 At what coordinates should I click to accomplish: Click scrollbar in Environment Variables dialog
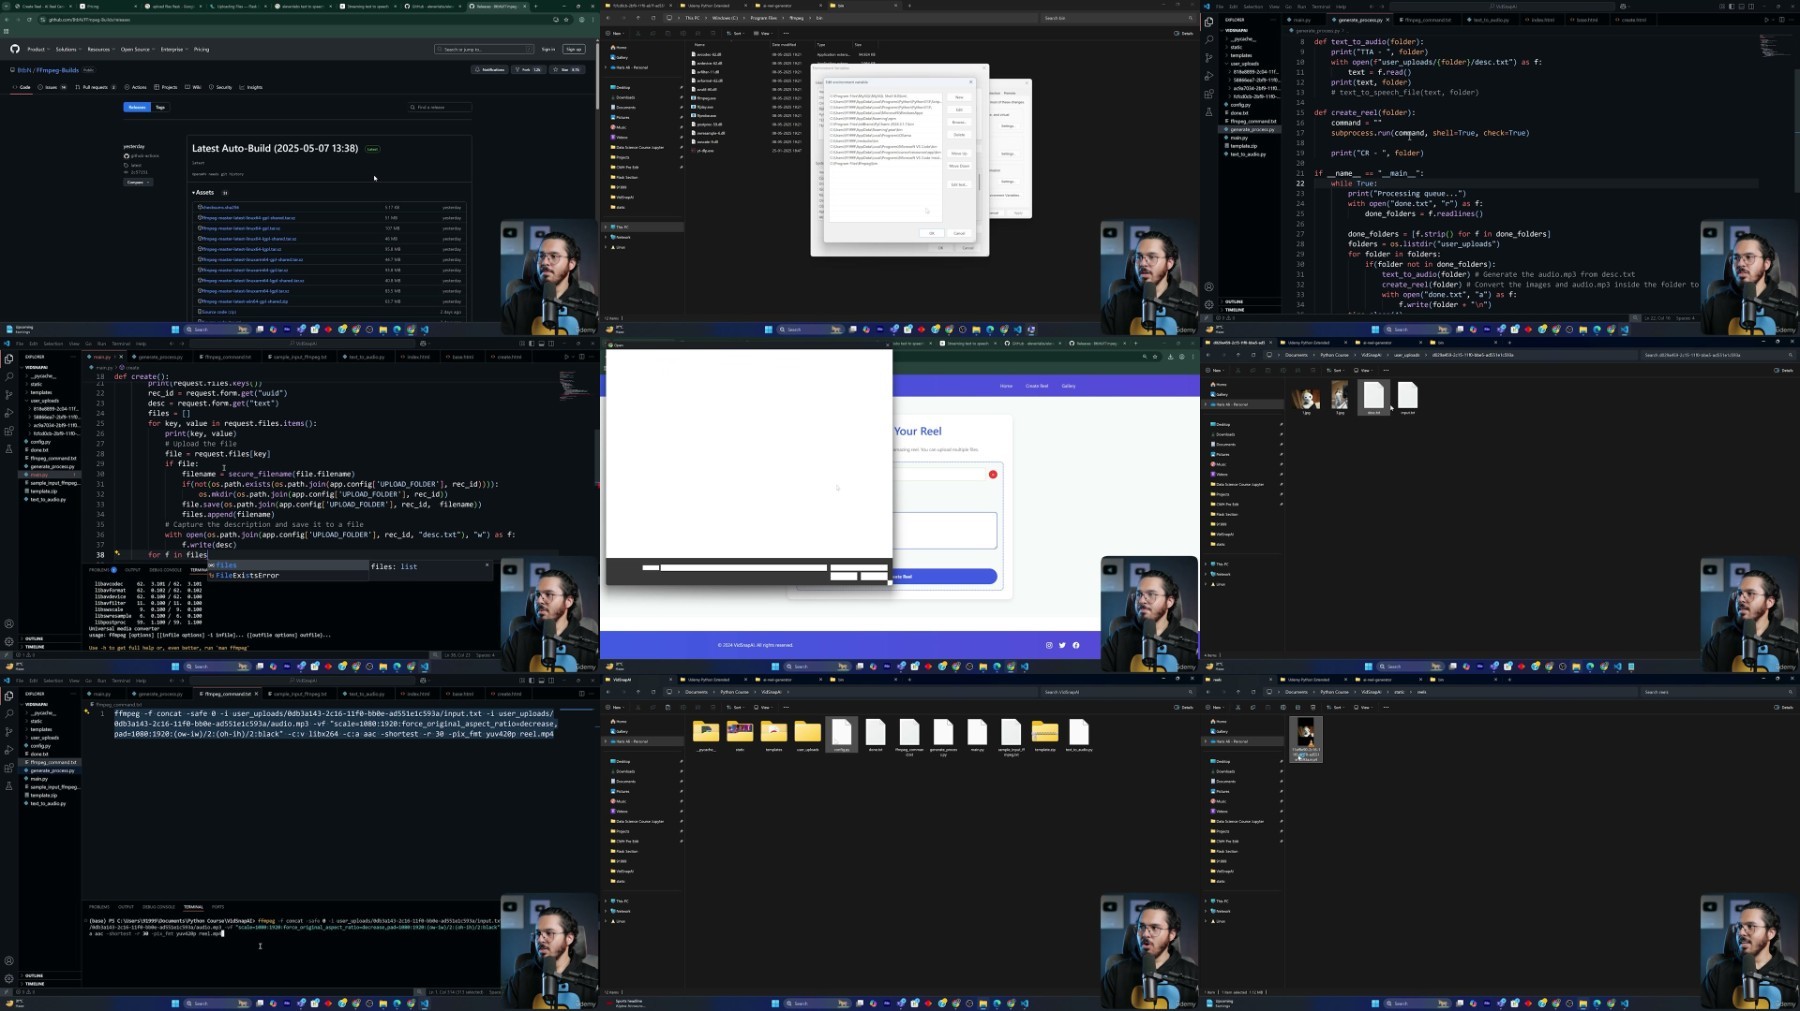(979, 182)
